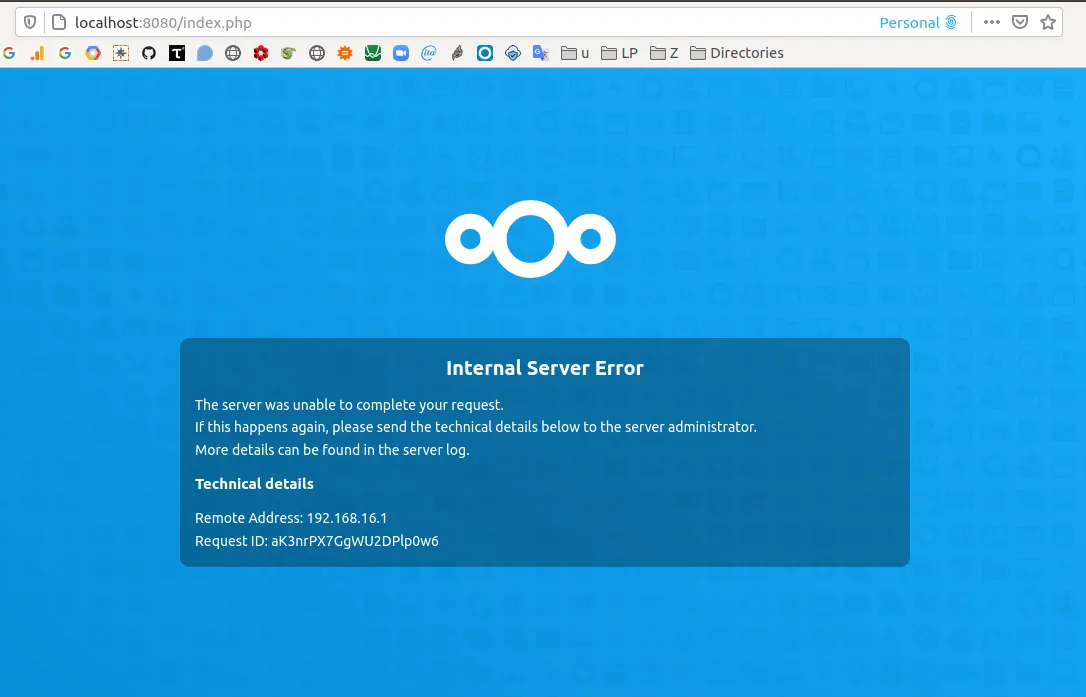1086x697 pixels.
Task: Open the globe bookmark beside the orange sun icon
Action: tap(317, 53)
